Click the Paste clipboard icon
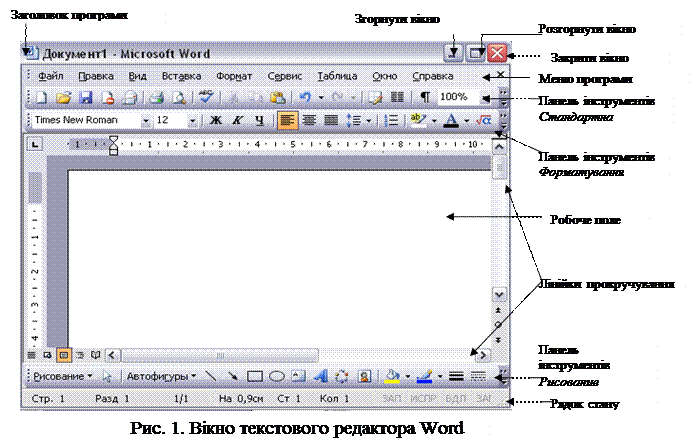This screenshot has height=444, width=692. (278, 98)
